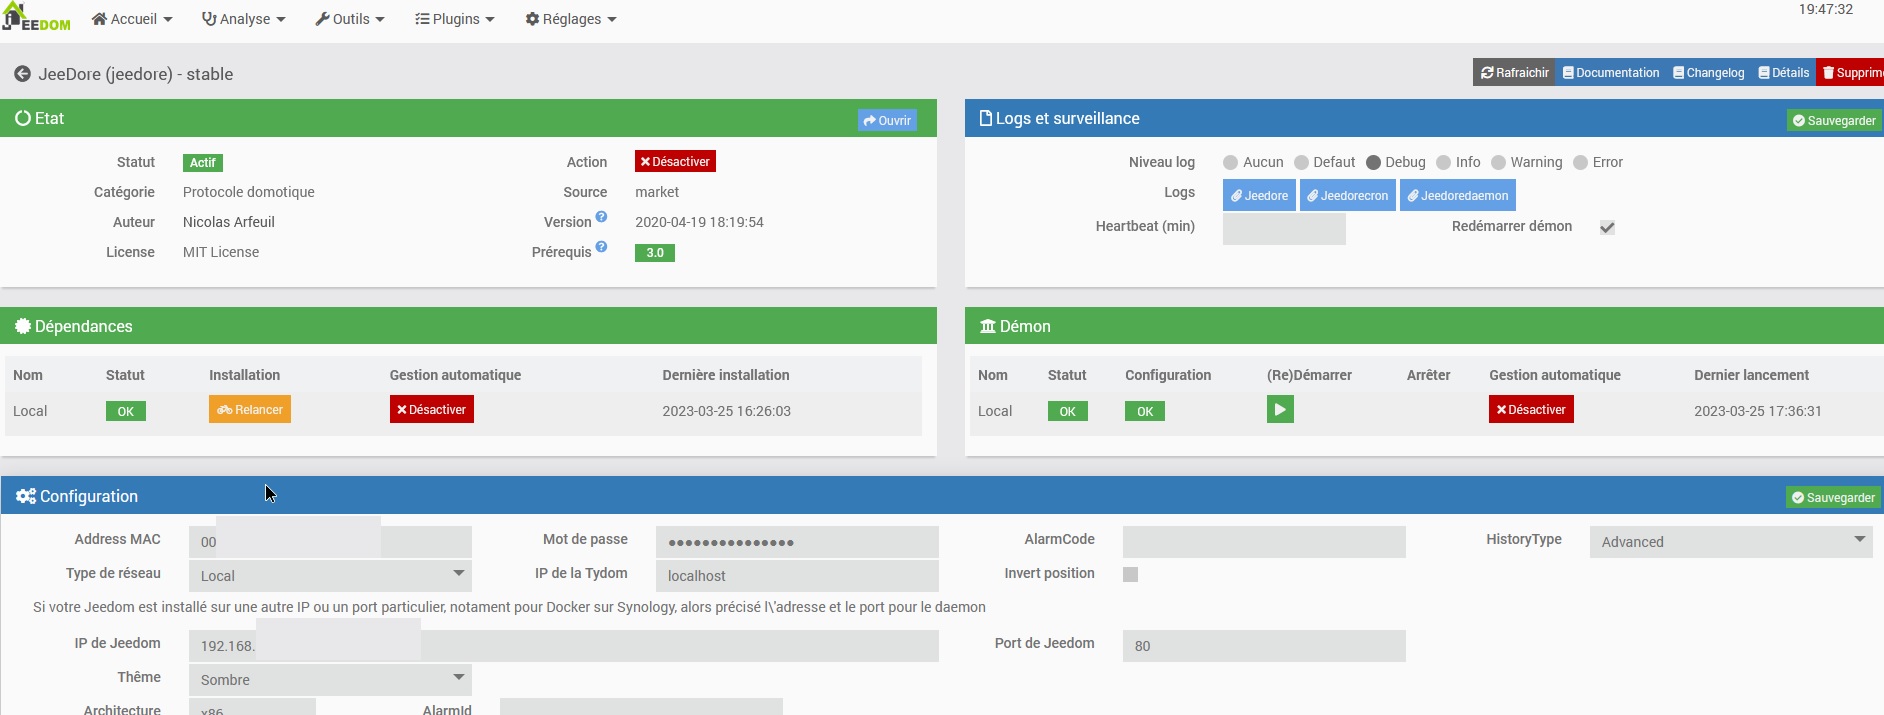Click the Port de Jeedom field
The height and width of the screenshot is (715, 1884).
pyautogui.click(x=1264, y=646)
